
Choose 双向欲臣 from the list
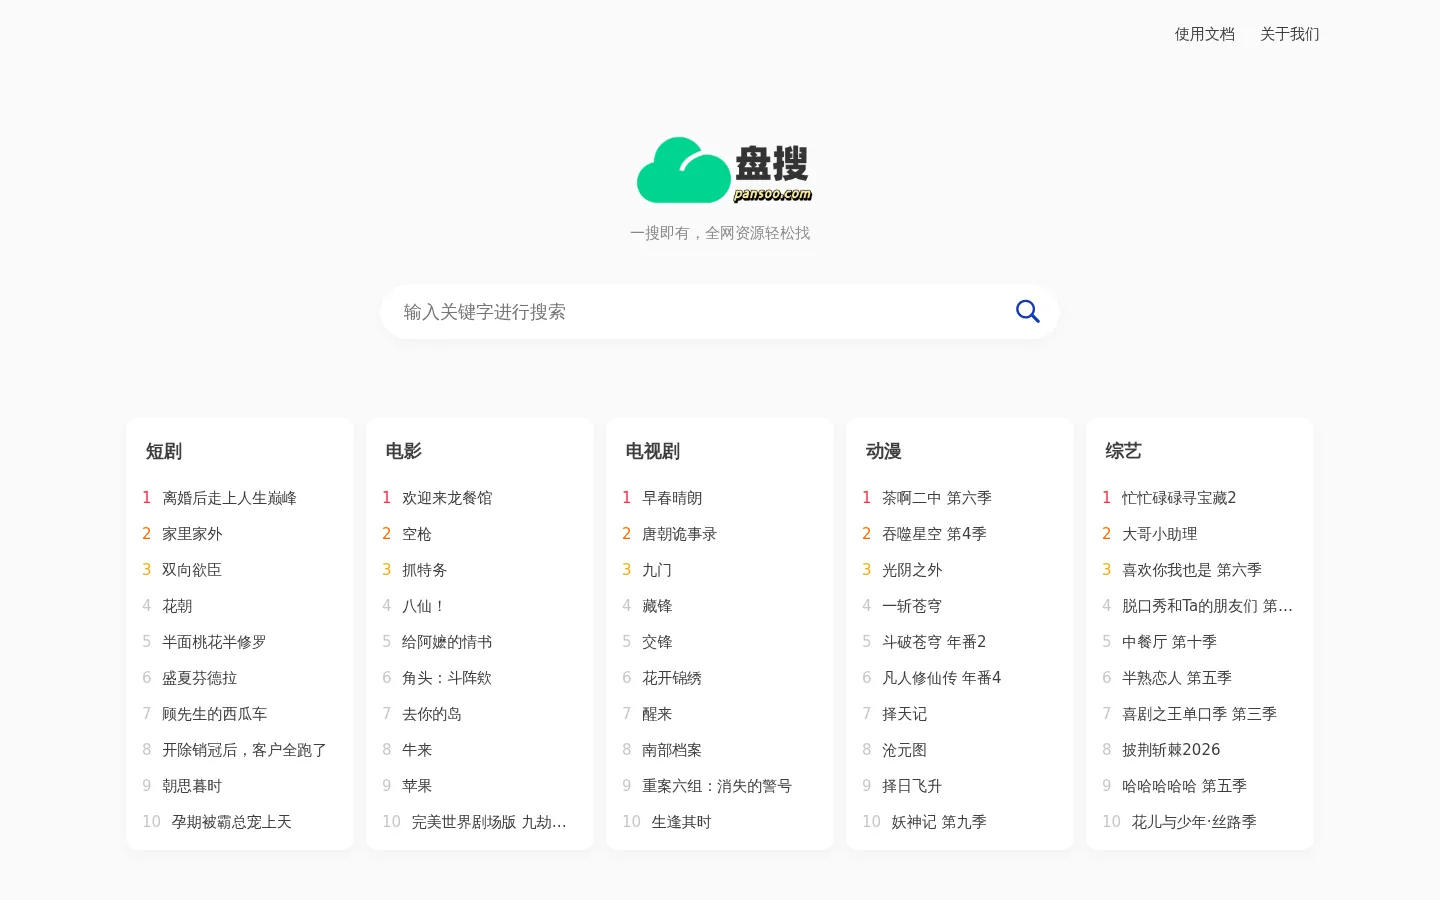(192, 570)
